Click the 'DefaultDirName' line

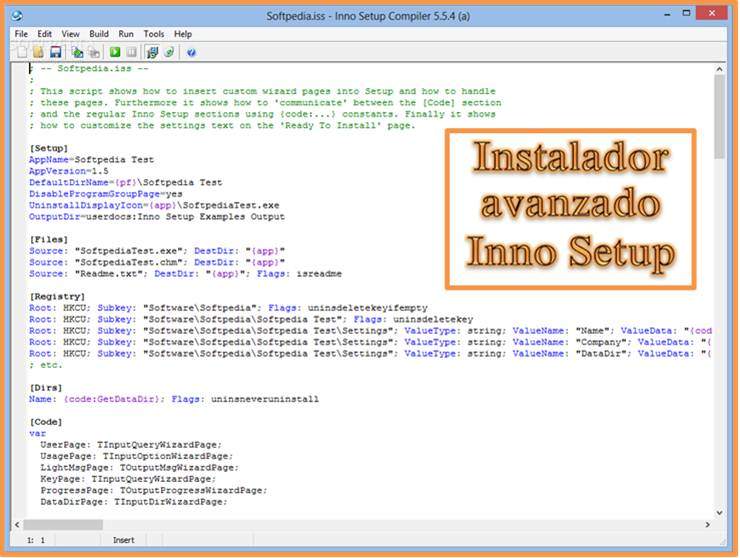click(126, 182)
